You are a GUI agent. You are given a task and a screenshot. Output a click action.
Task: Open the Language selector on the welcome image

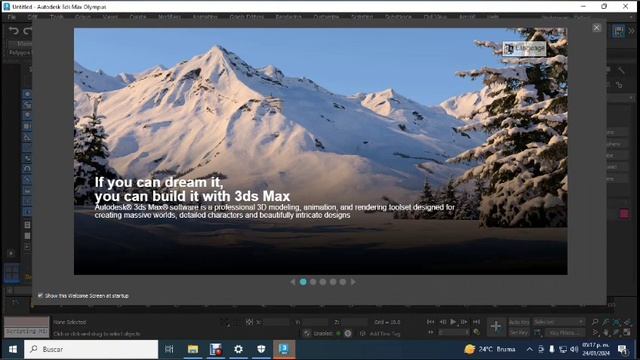[524, 49]
